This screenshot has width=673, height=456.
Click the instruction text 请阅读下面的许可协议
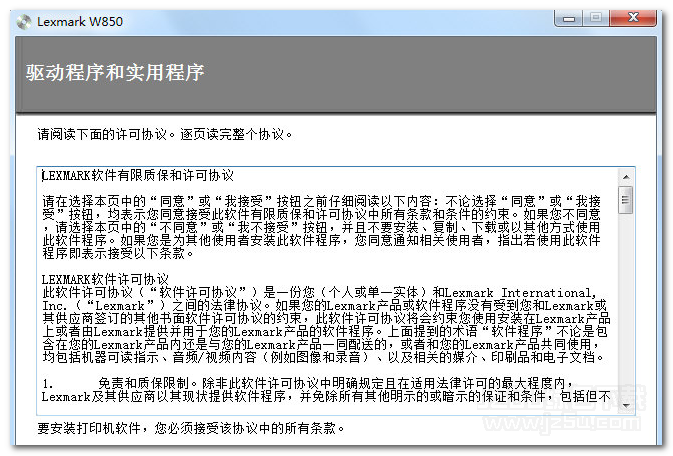pos(102,134)
